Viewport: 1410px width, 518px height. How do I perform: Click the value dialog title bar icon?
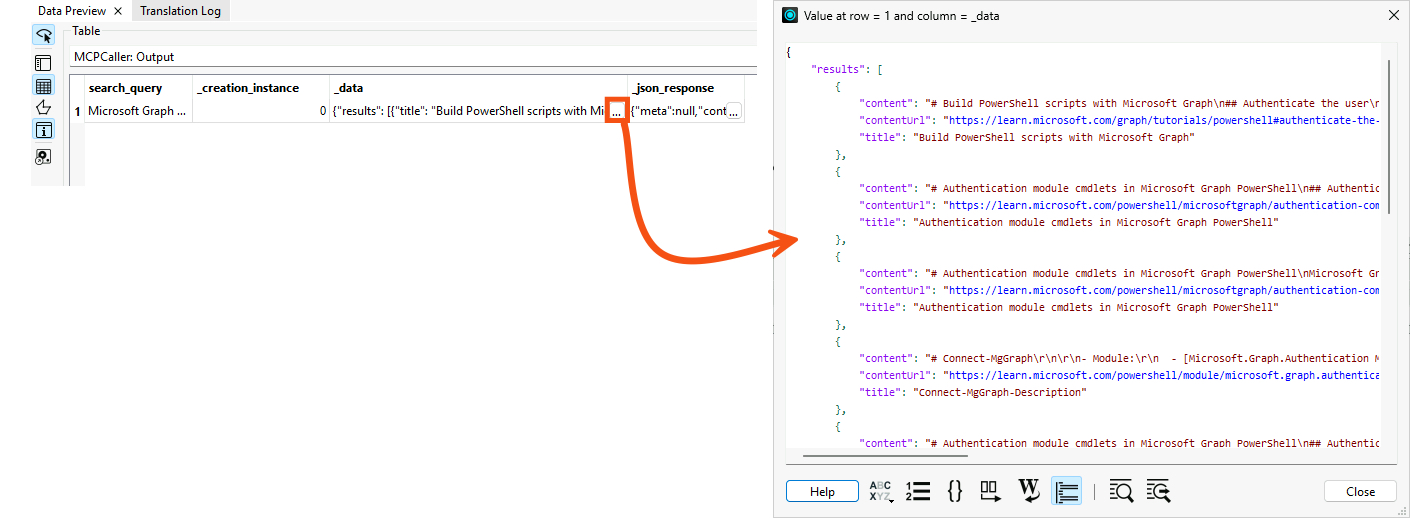(x=790, y=15)
